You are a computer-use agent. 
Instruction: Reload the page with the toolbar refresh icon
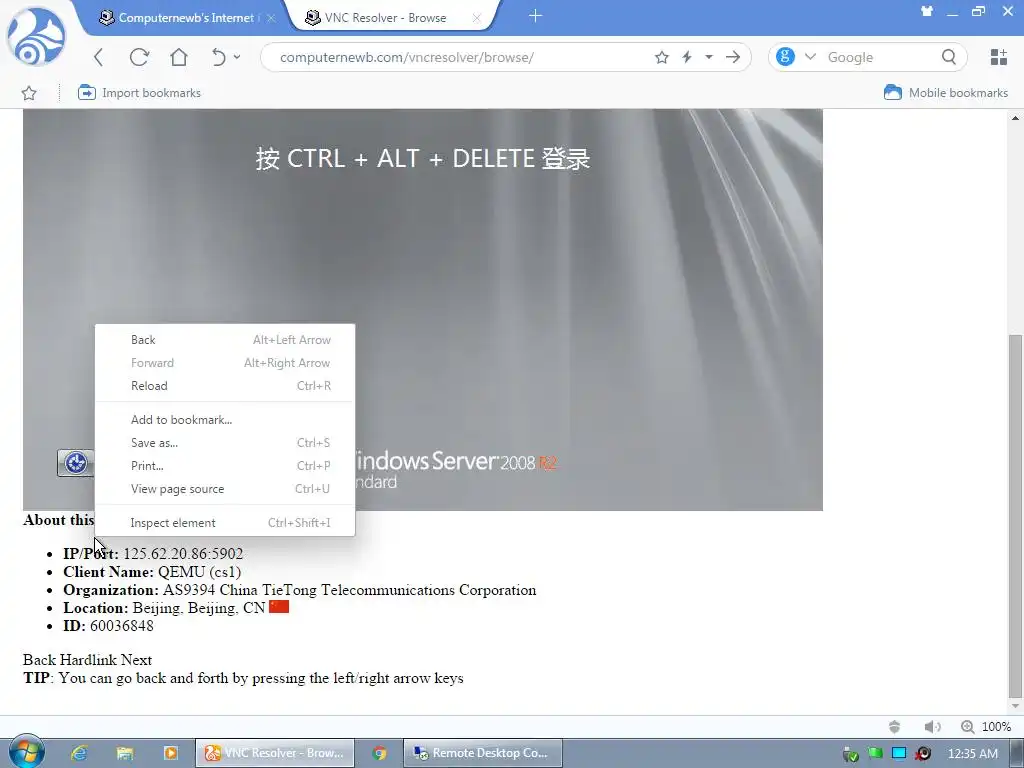coord(139,57)
